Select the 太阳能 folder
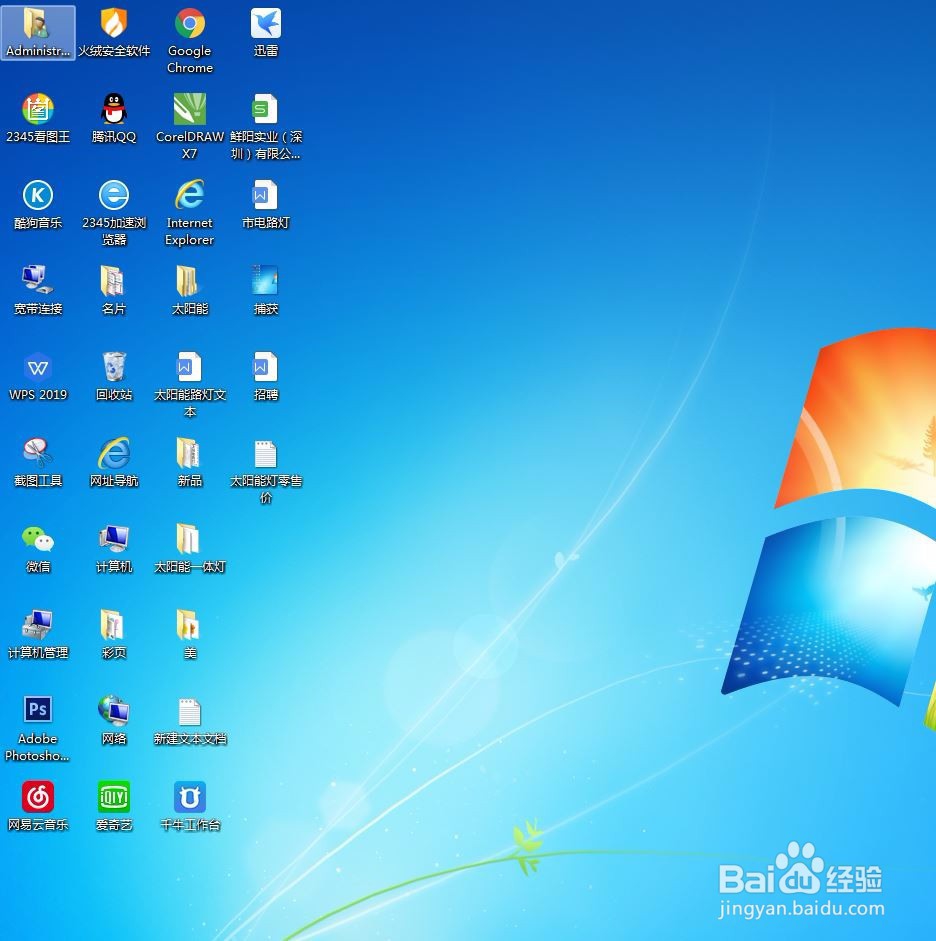This screenshot has height=941, width=936. [x=190, y=290]
